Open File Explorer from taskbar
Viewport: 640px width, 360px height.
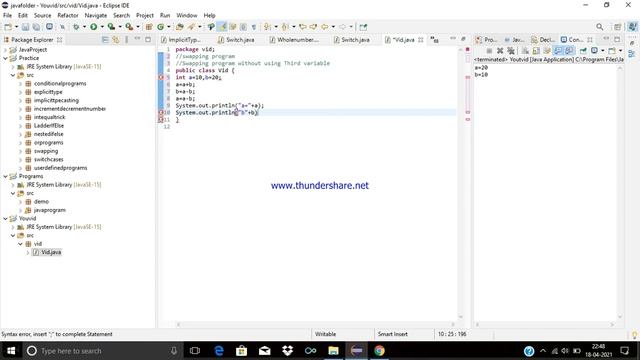(x=333, y=351)
